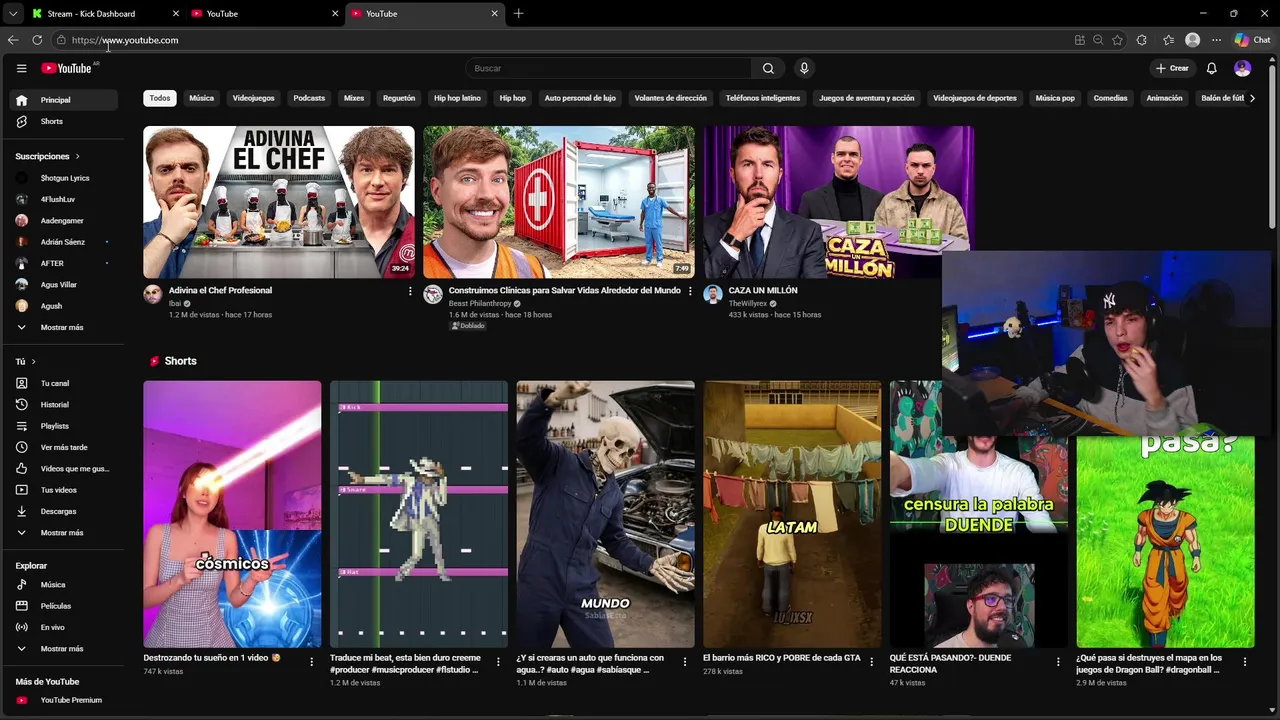Image resolution: width=1280 pixels, height=720 pixels.
Task: Click the Crear button
Action: pyautogui.click(x=1172, y=68)
